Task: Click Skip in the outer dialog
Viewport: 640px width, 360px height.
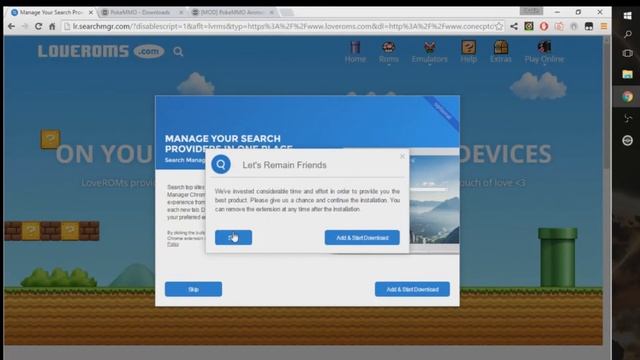Action: pos(193,289)
